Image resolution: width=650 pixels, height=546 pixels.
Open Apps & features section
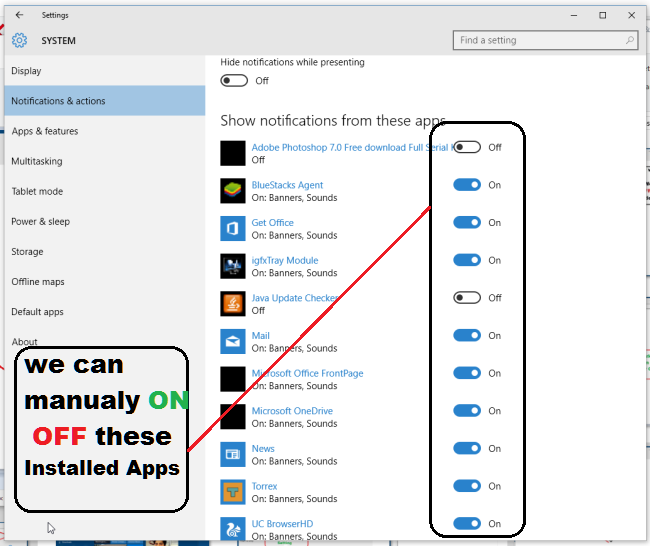click(x=105, y=131)
